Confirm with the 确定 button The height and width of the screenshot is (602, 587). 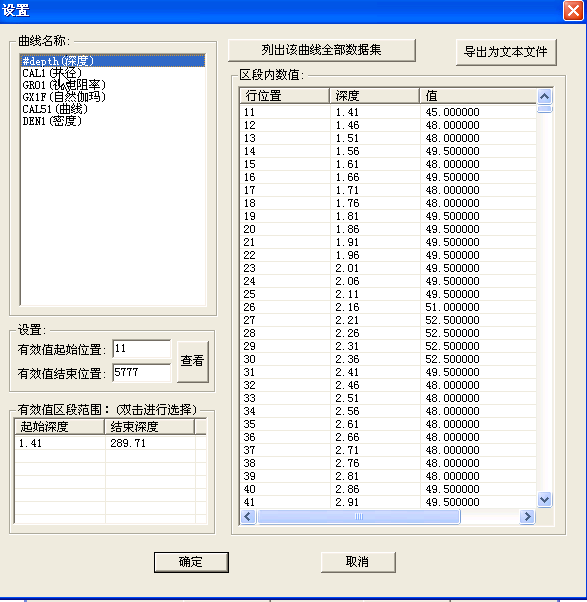(x=191, y=562)
